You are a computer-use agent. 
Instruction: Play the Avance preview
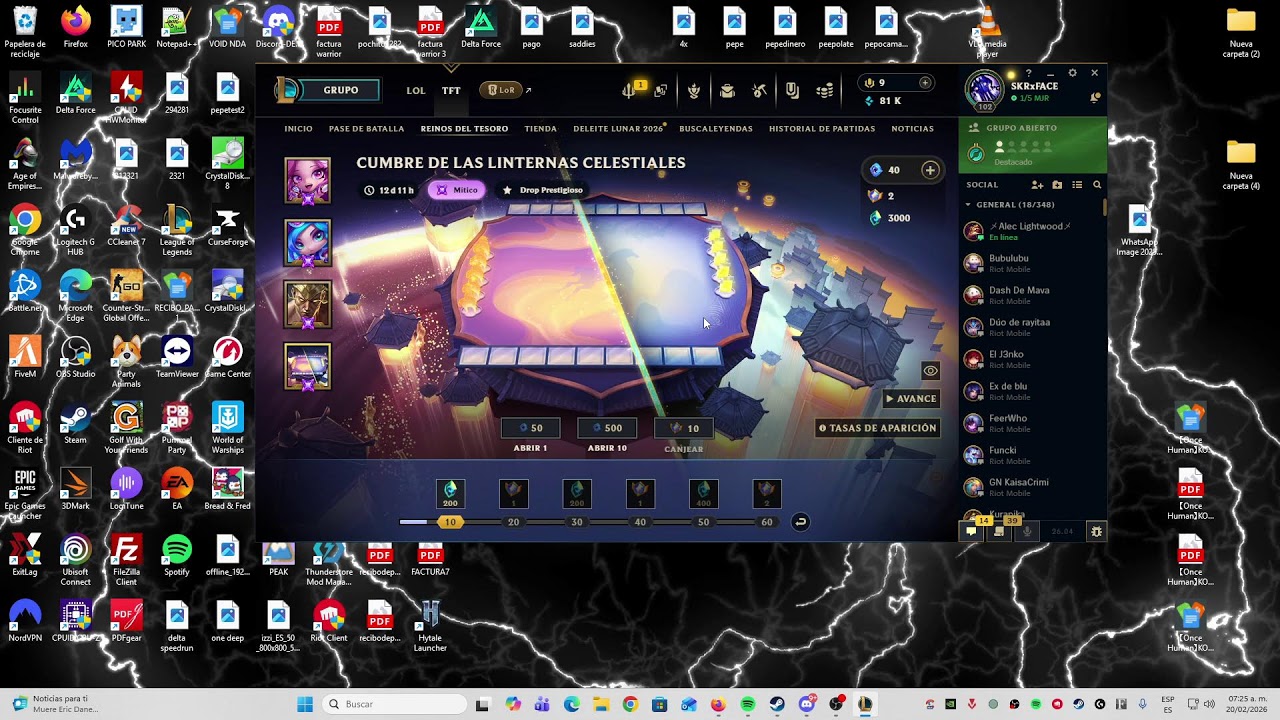coord(911,399)
